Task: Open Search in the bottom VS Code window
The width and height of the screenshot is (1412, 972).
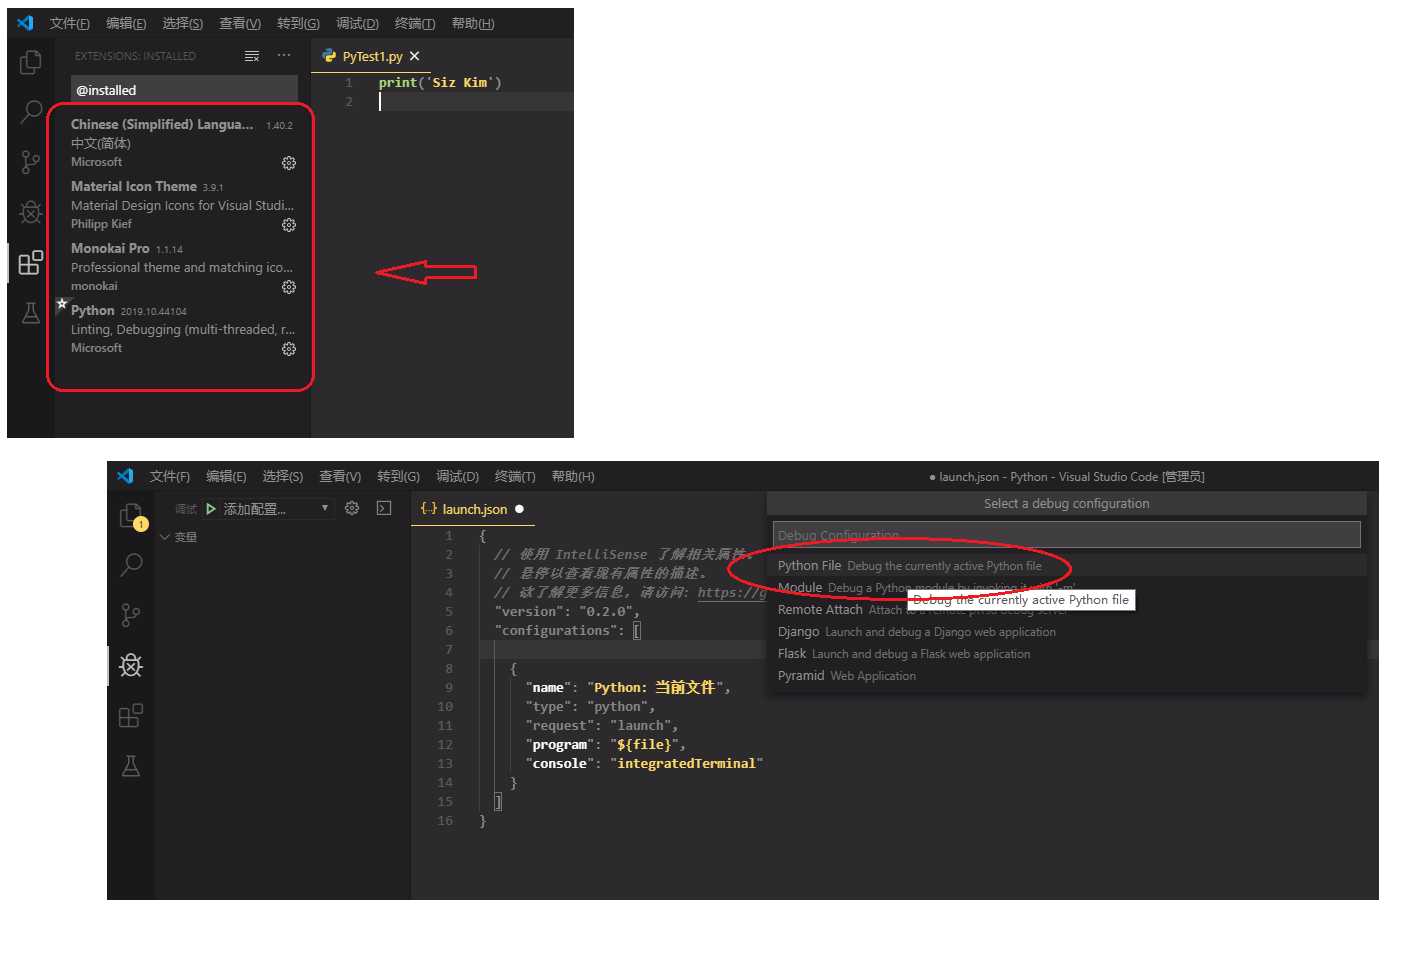Action: pos(131,565)
